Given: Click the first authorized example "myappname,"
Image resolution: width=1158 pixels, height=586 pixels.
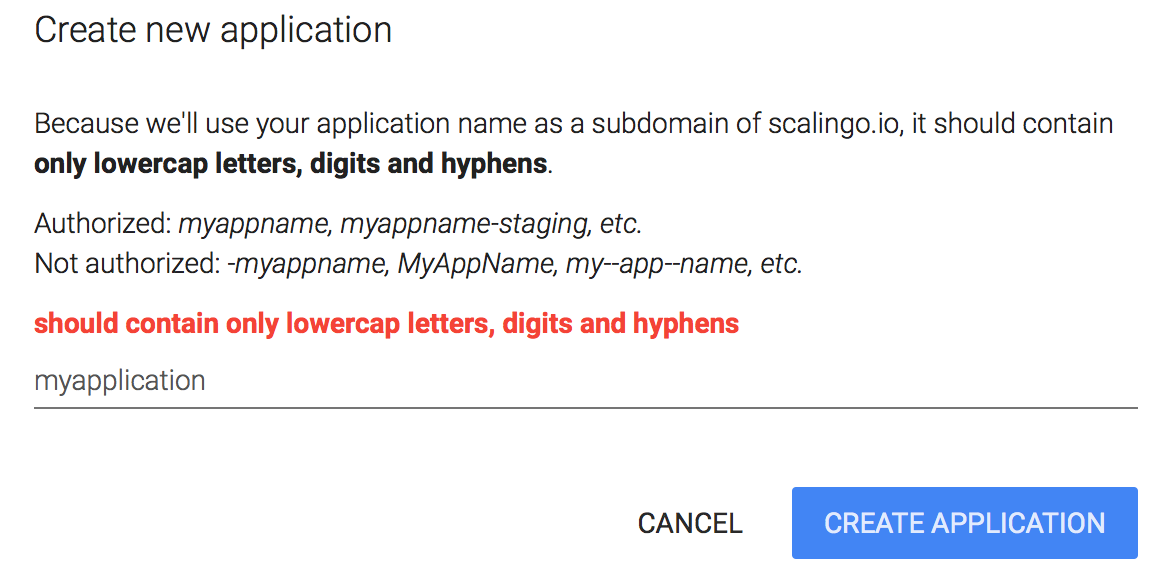Looking at the screenshot, I should 256,224.
